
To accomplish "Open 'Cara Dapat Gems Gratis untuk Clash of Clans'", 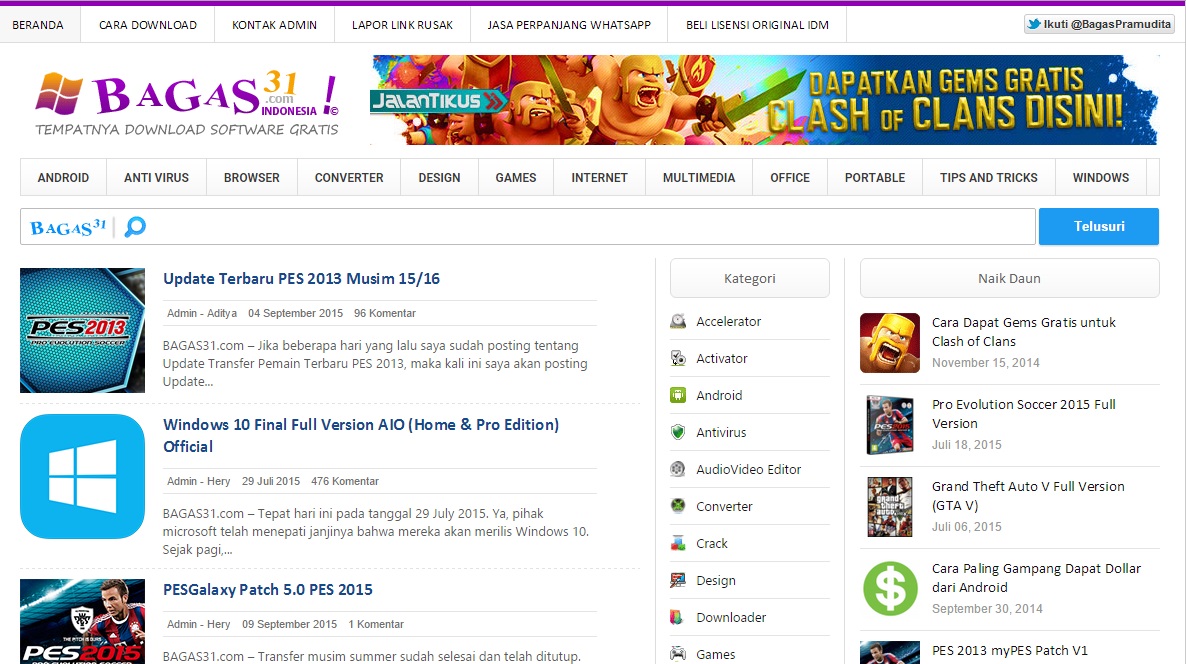I will pyautogui.click(x=1023, y=332).
